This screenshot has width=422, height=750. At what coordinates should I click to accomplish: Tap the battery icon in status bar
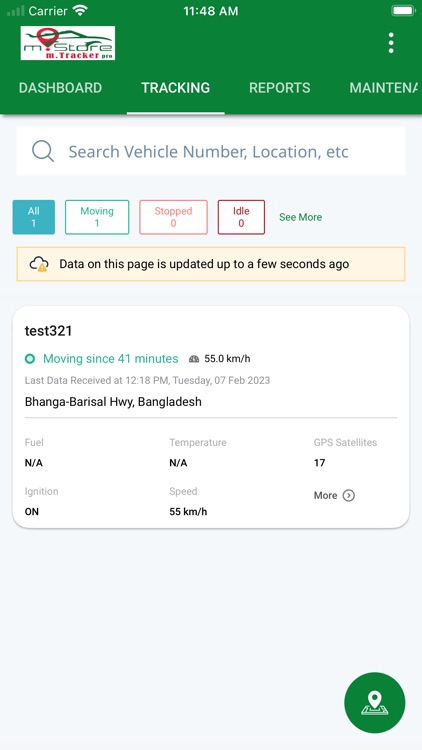coord(403,11)
